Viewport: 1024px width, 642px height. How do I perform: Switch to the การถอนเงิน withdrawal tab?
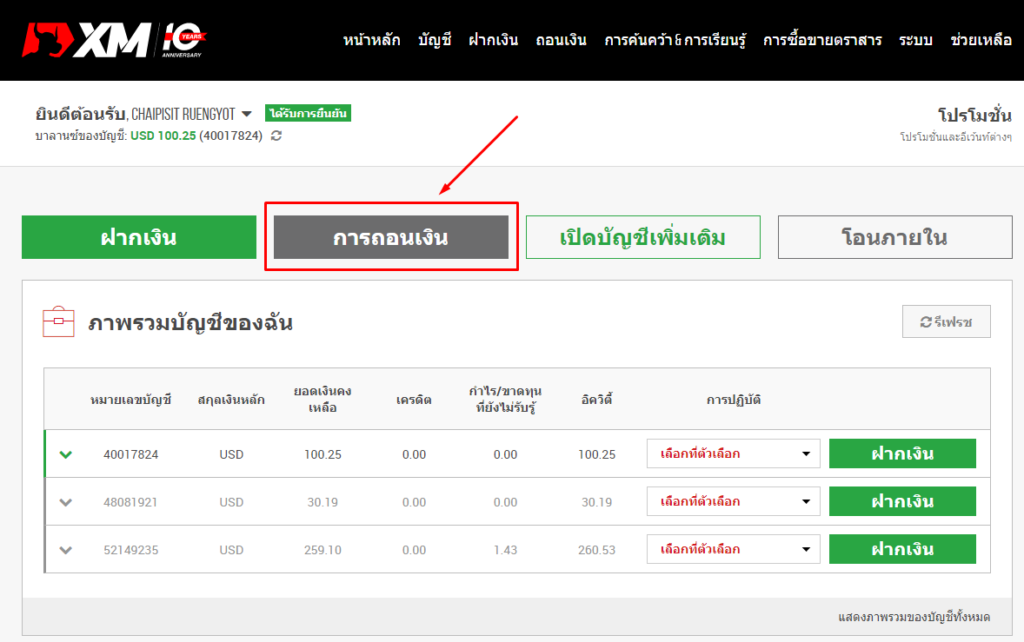tap(391, 237)
